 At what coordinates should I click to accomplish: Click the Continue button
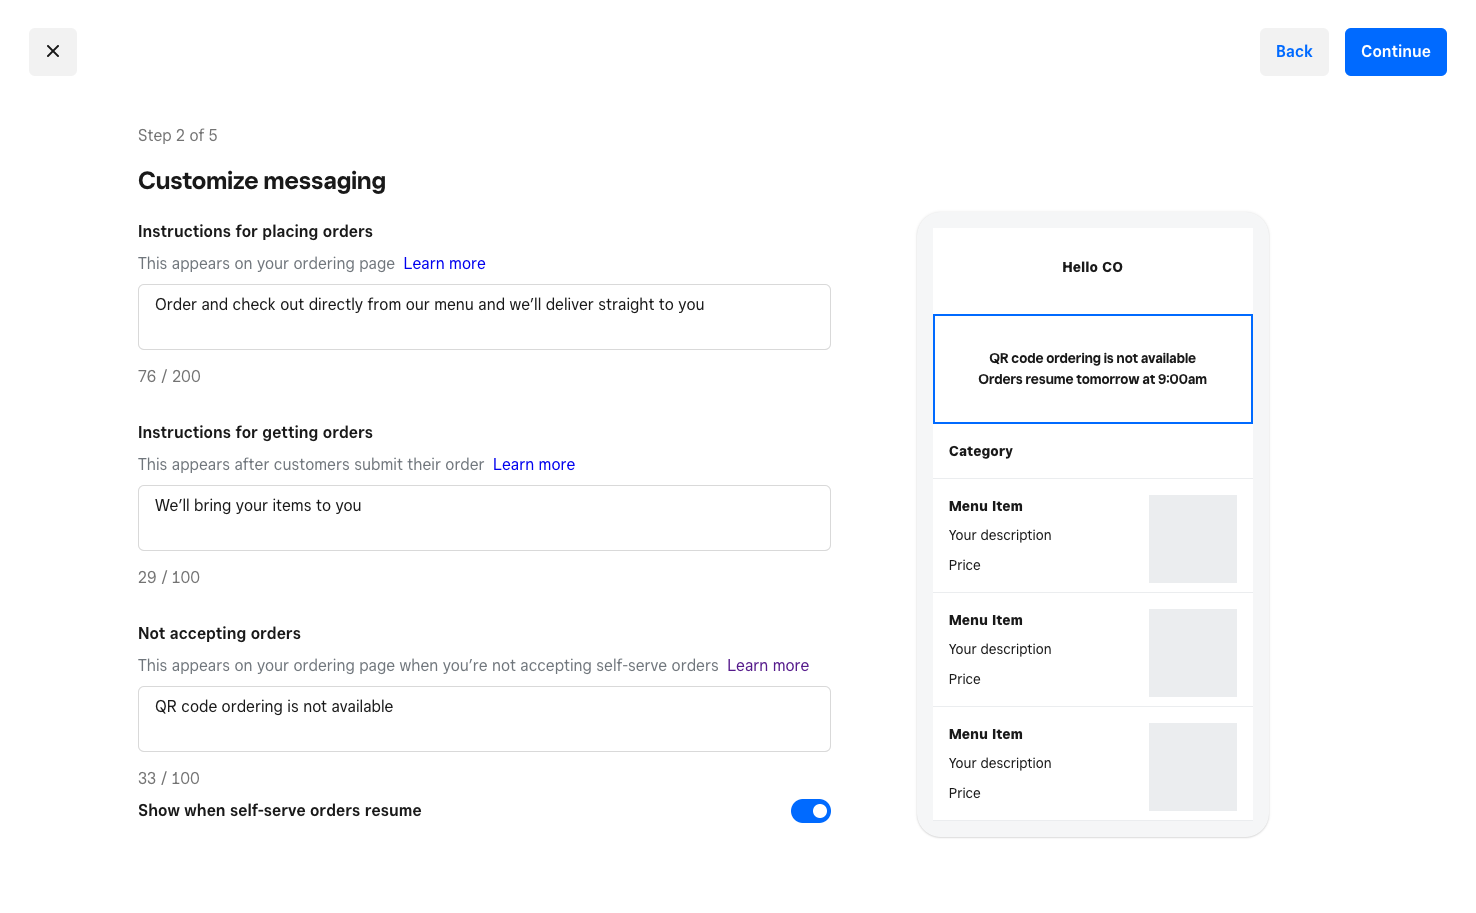[1395, 51]
